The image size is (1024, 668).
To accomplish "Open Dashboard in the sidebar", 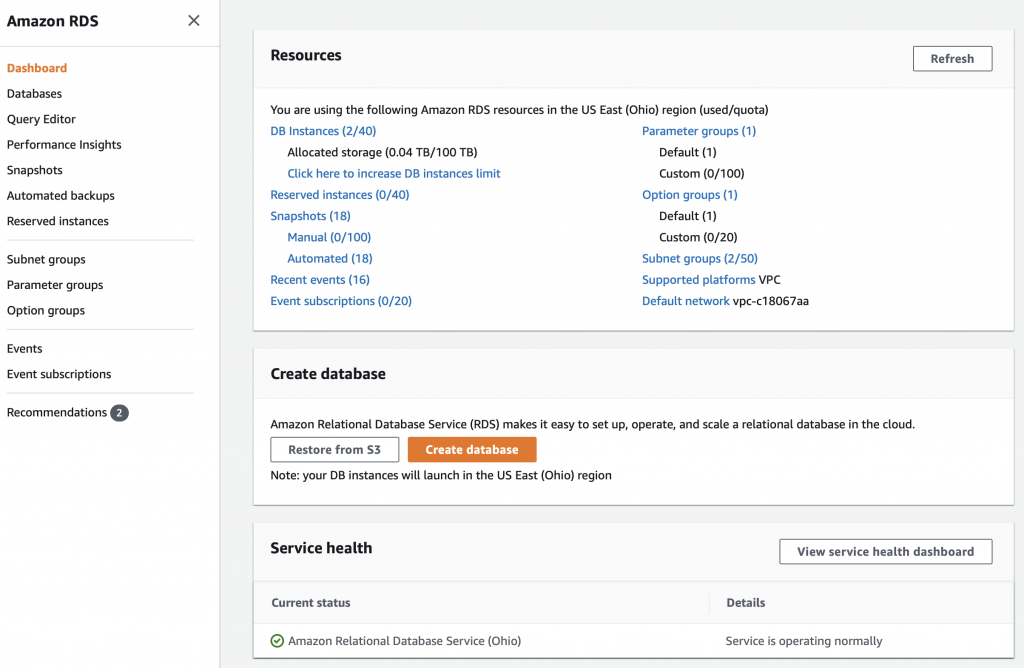I will coord(37,68).
